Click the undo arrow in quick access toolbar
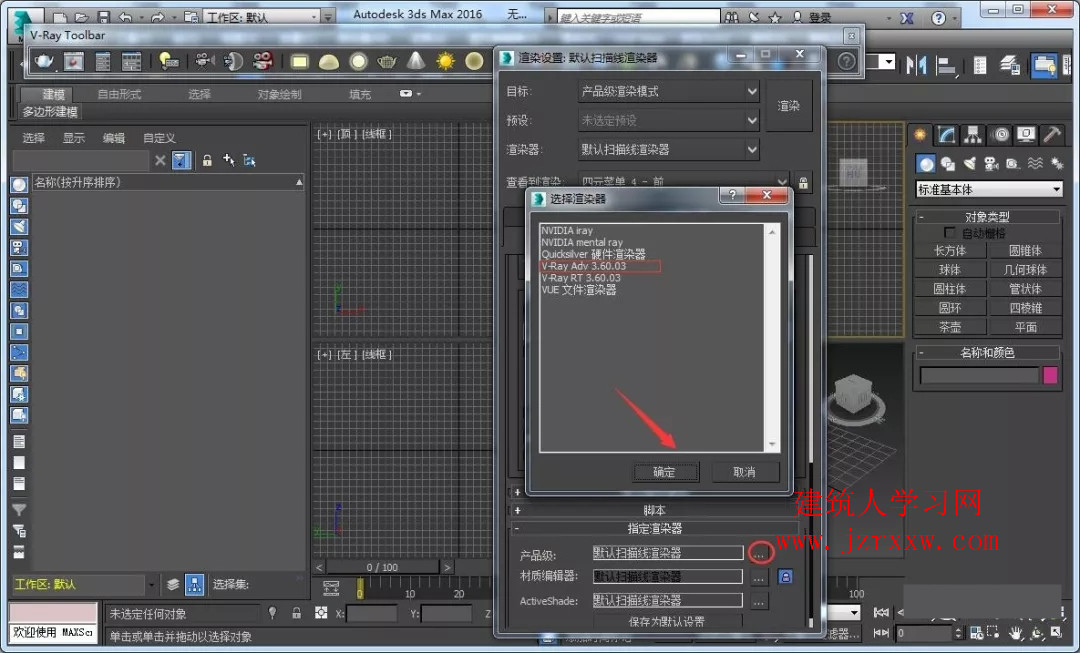This screenshot has width=1080, height=653. (125, 17)
